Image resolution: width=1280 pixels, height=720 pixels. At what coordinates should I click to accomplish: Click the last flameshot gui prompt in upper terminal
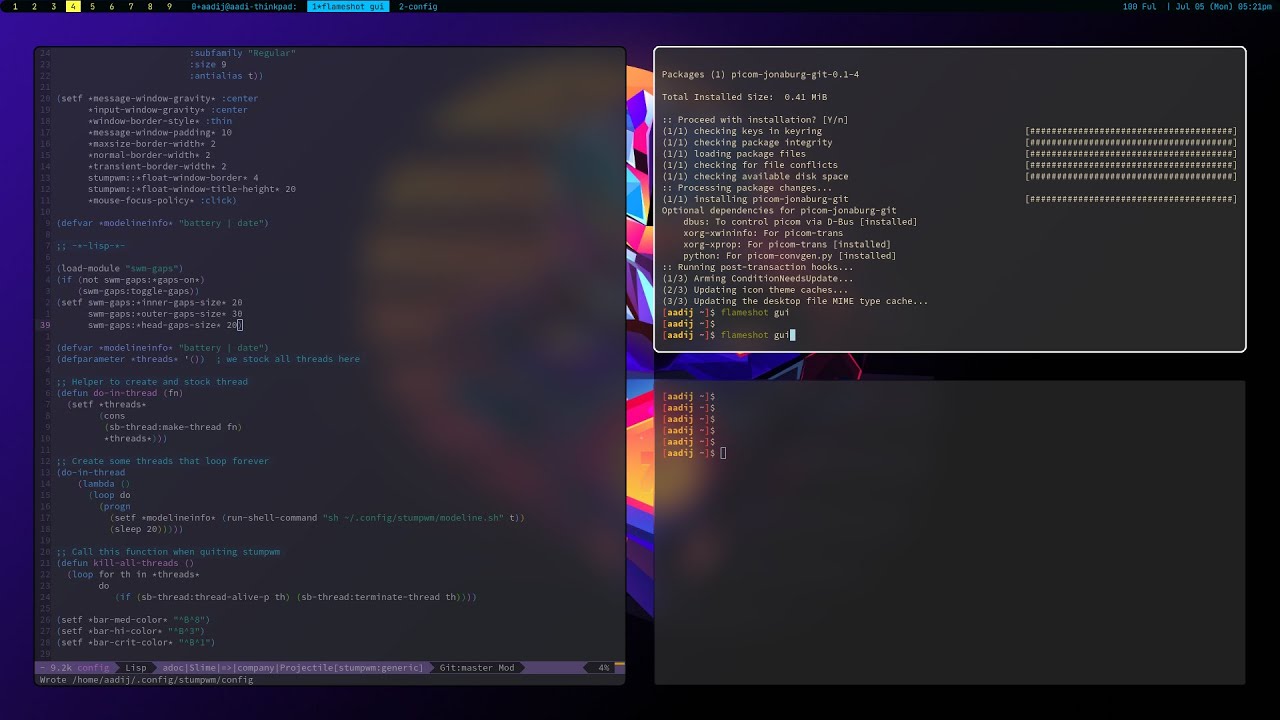pyautogui.click(x=728, y=335)
